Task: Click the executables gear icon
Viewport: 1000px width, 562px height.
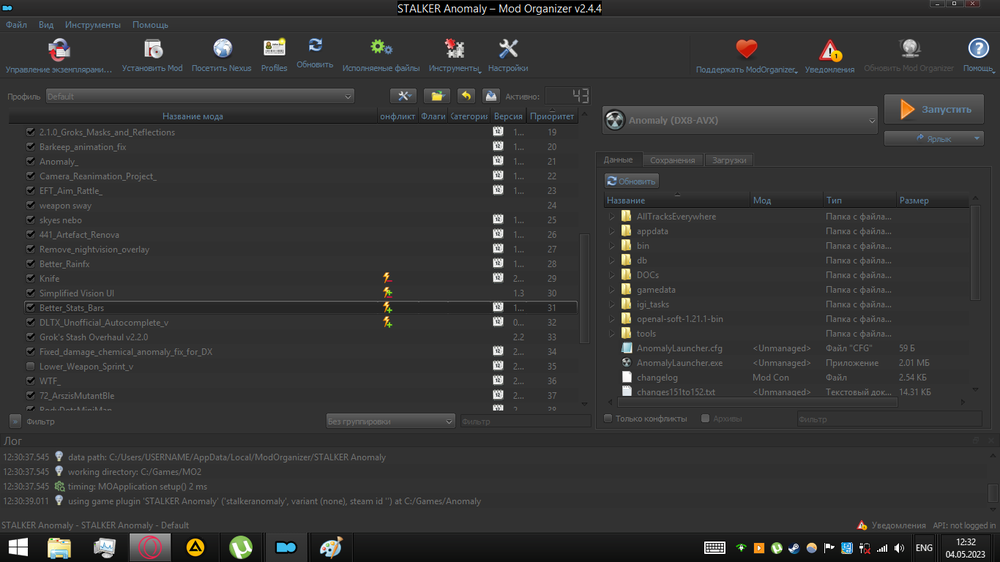Action: [x=380, y=49]
